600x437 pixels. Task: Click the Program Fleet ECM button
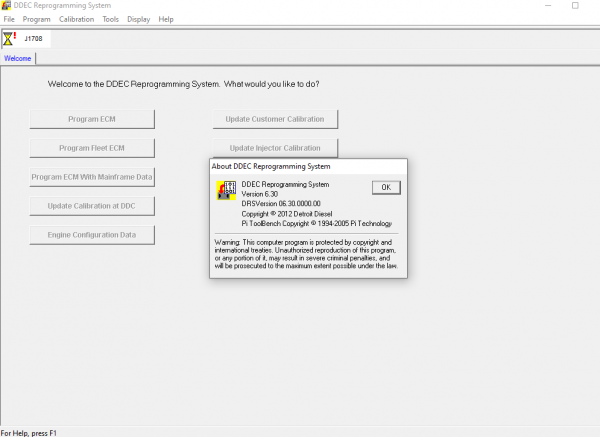(92, 148)
